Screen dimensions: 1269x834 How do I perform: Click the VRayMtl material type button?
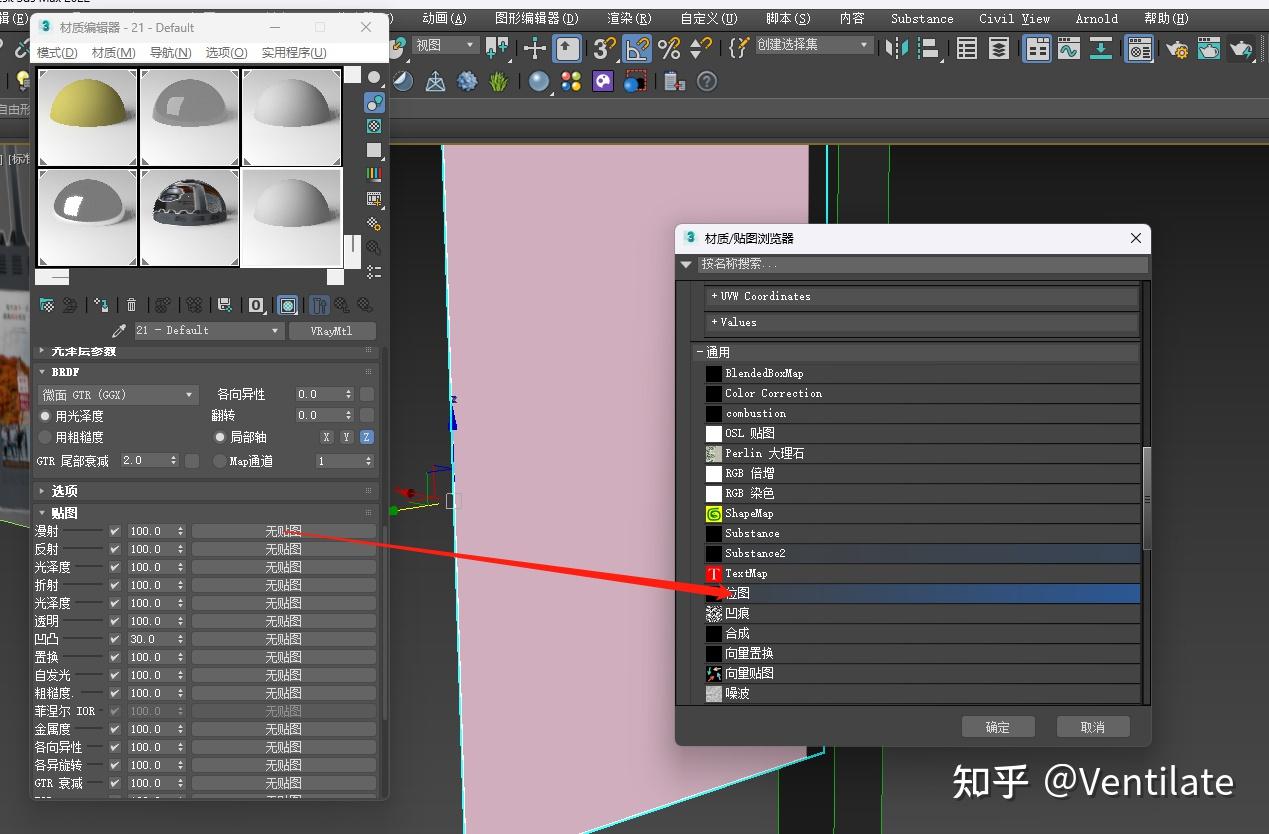(x=332, y=330)
